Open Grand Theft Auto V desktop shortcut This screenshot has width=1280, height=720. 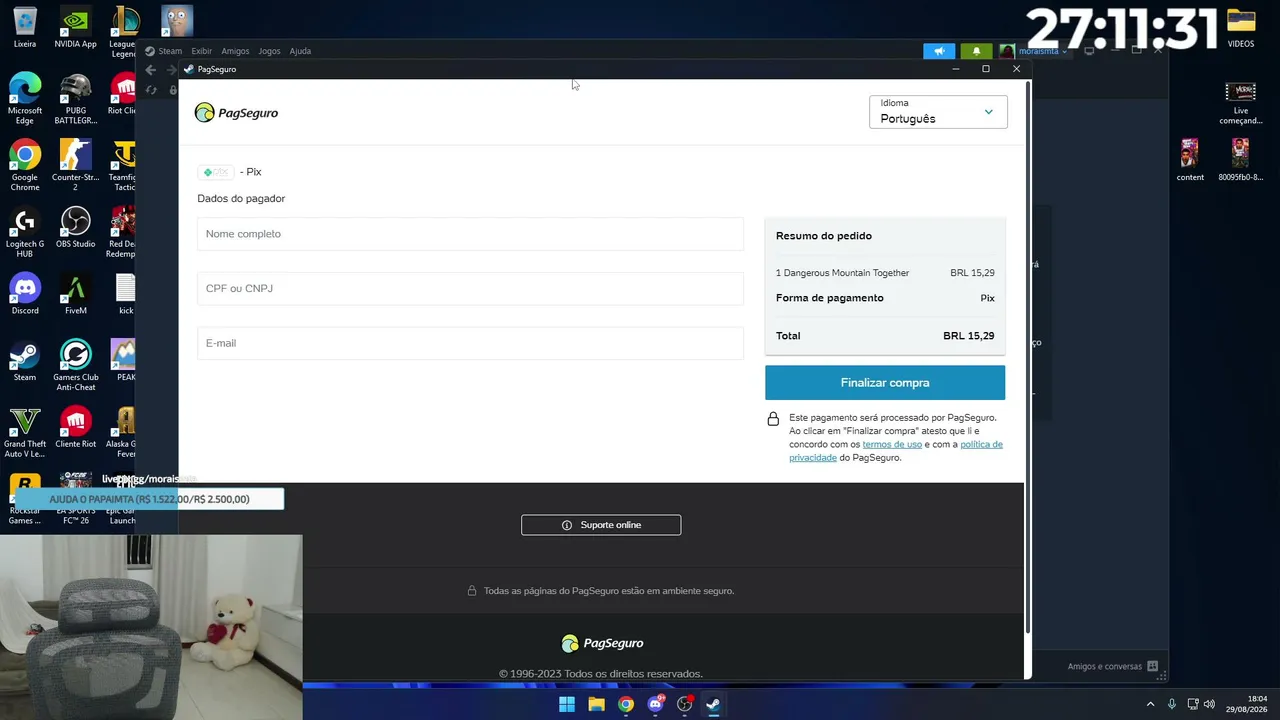click(25, 432)
